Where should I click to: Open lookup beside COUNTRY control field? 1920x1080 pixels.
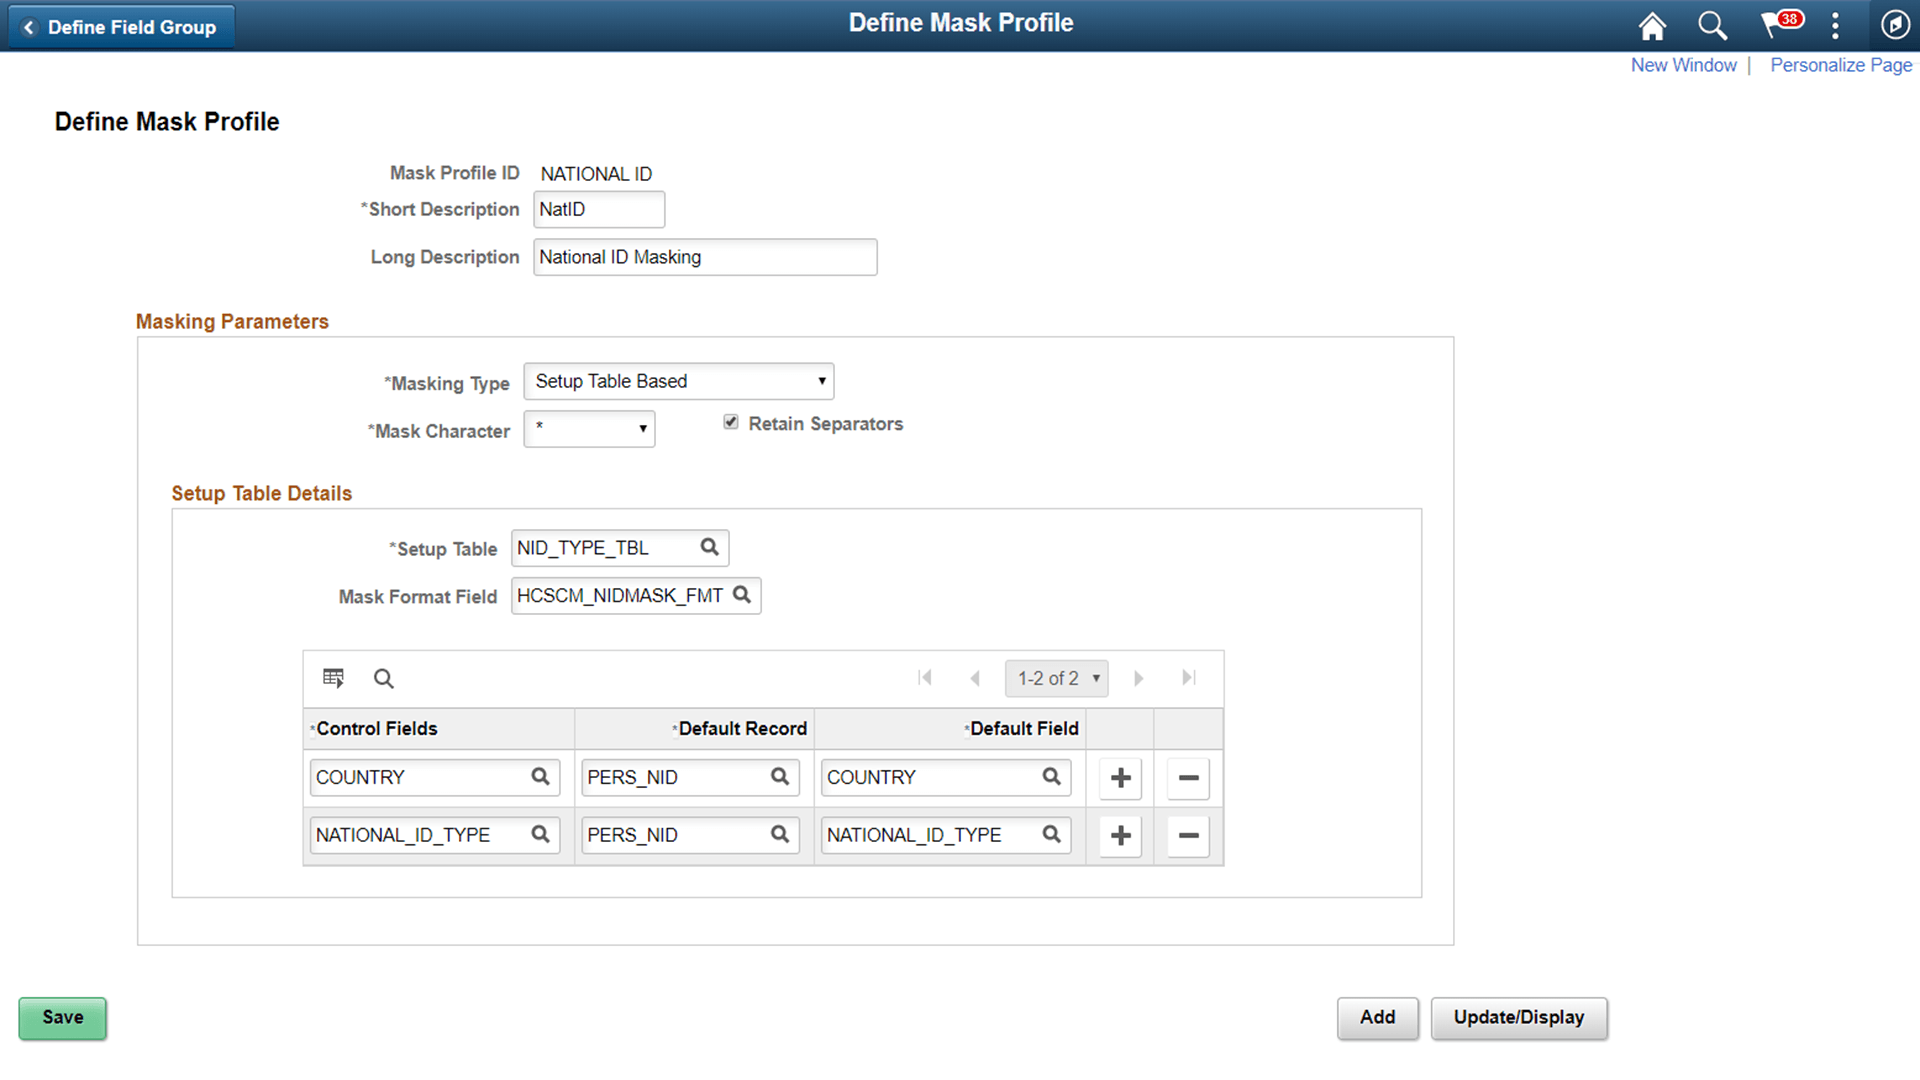click(x=541, y=777)
